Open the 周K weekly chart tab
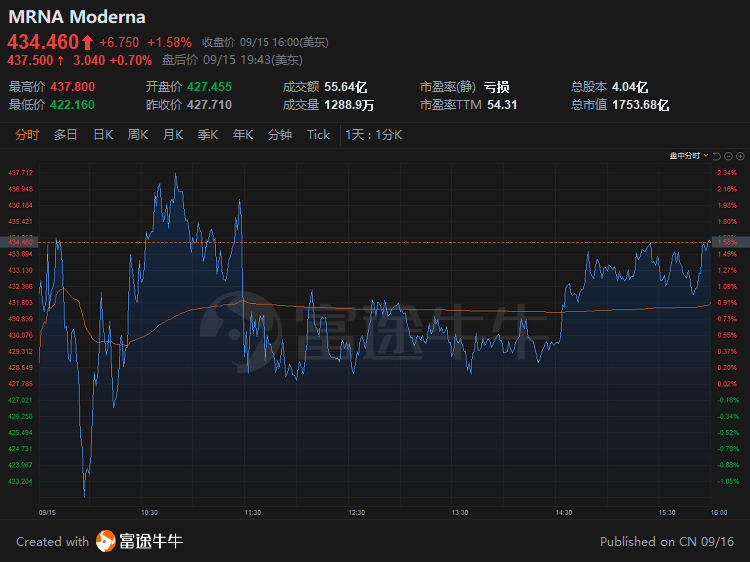This screenshot has width=750, height=562. click(x=138, y=135)
